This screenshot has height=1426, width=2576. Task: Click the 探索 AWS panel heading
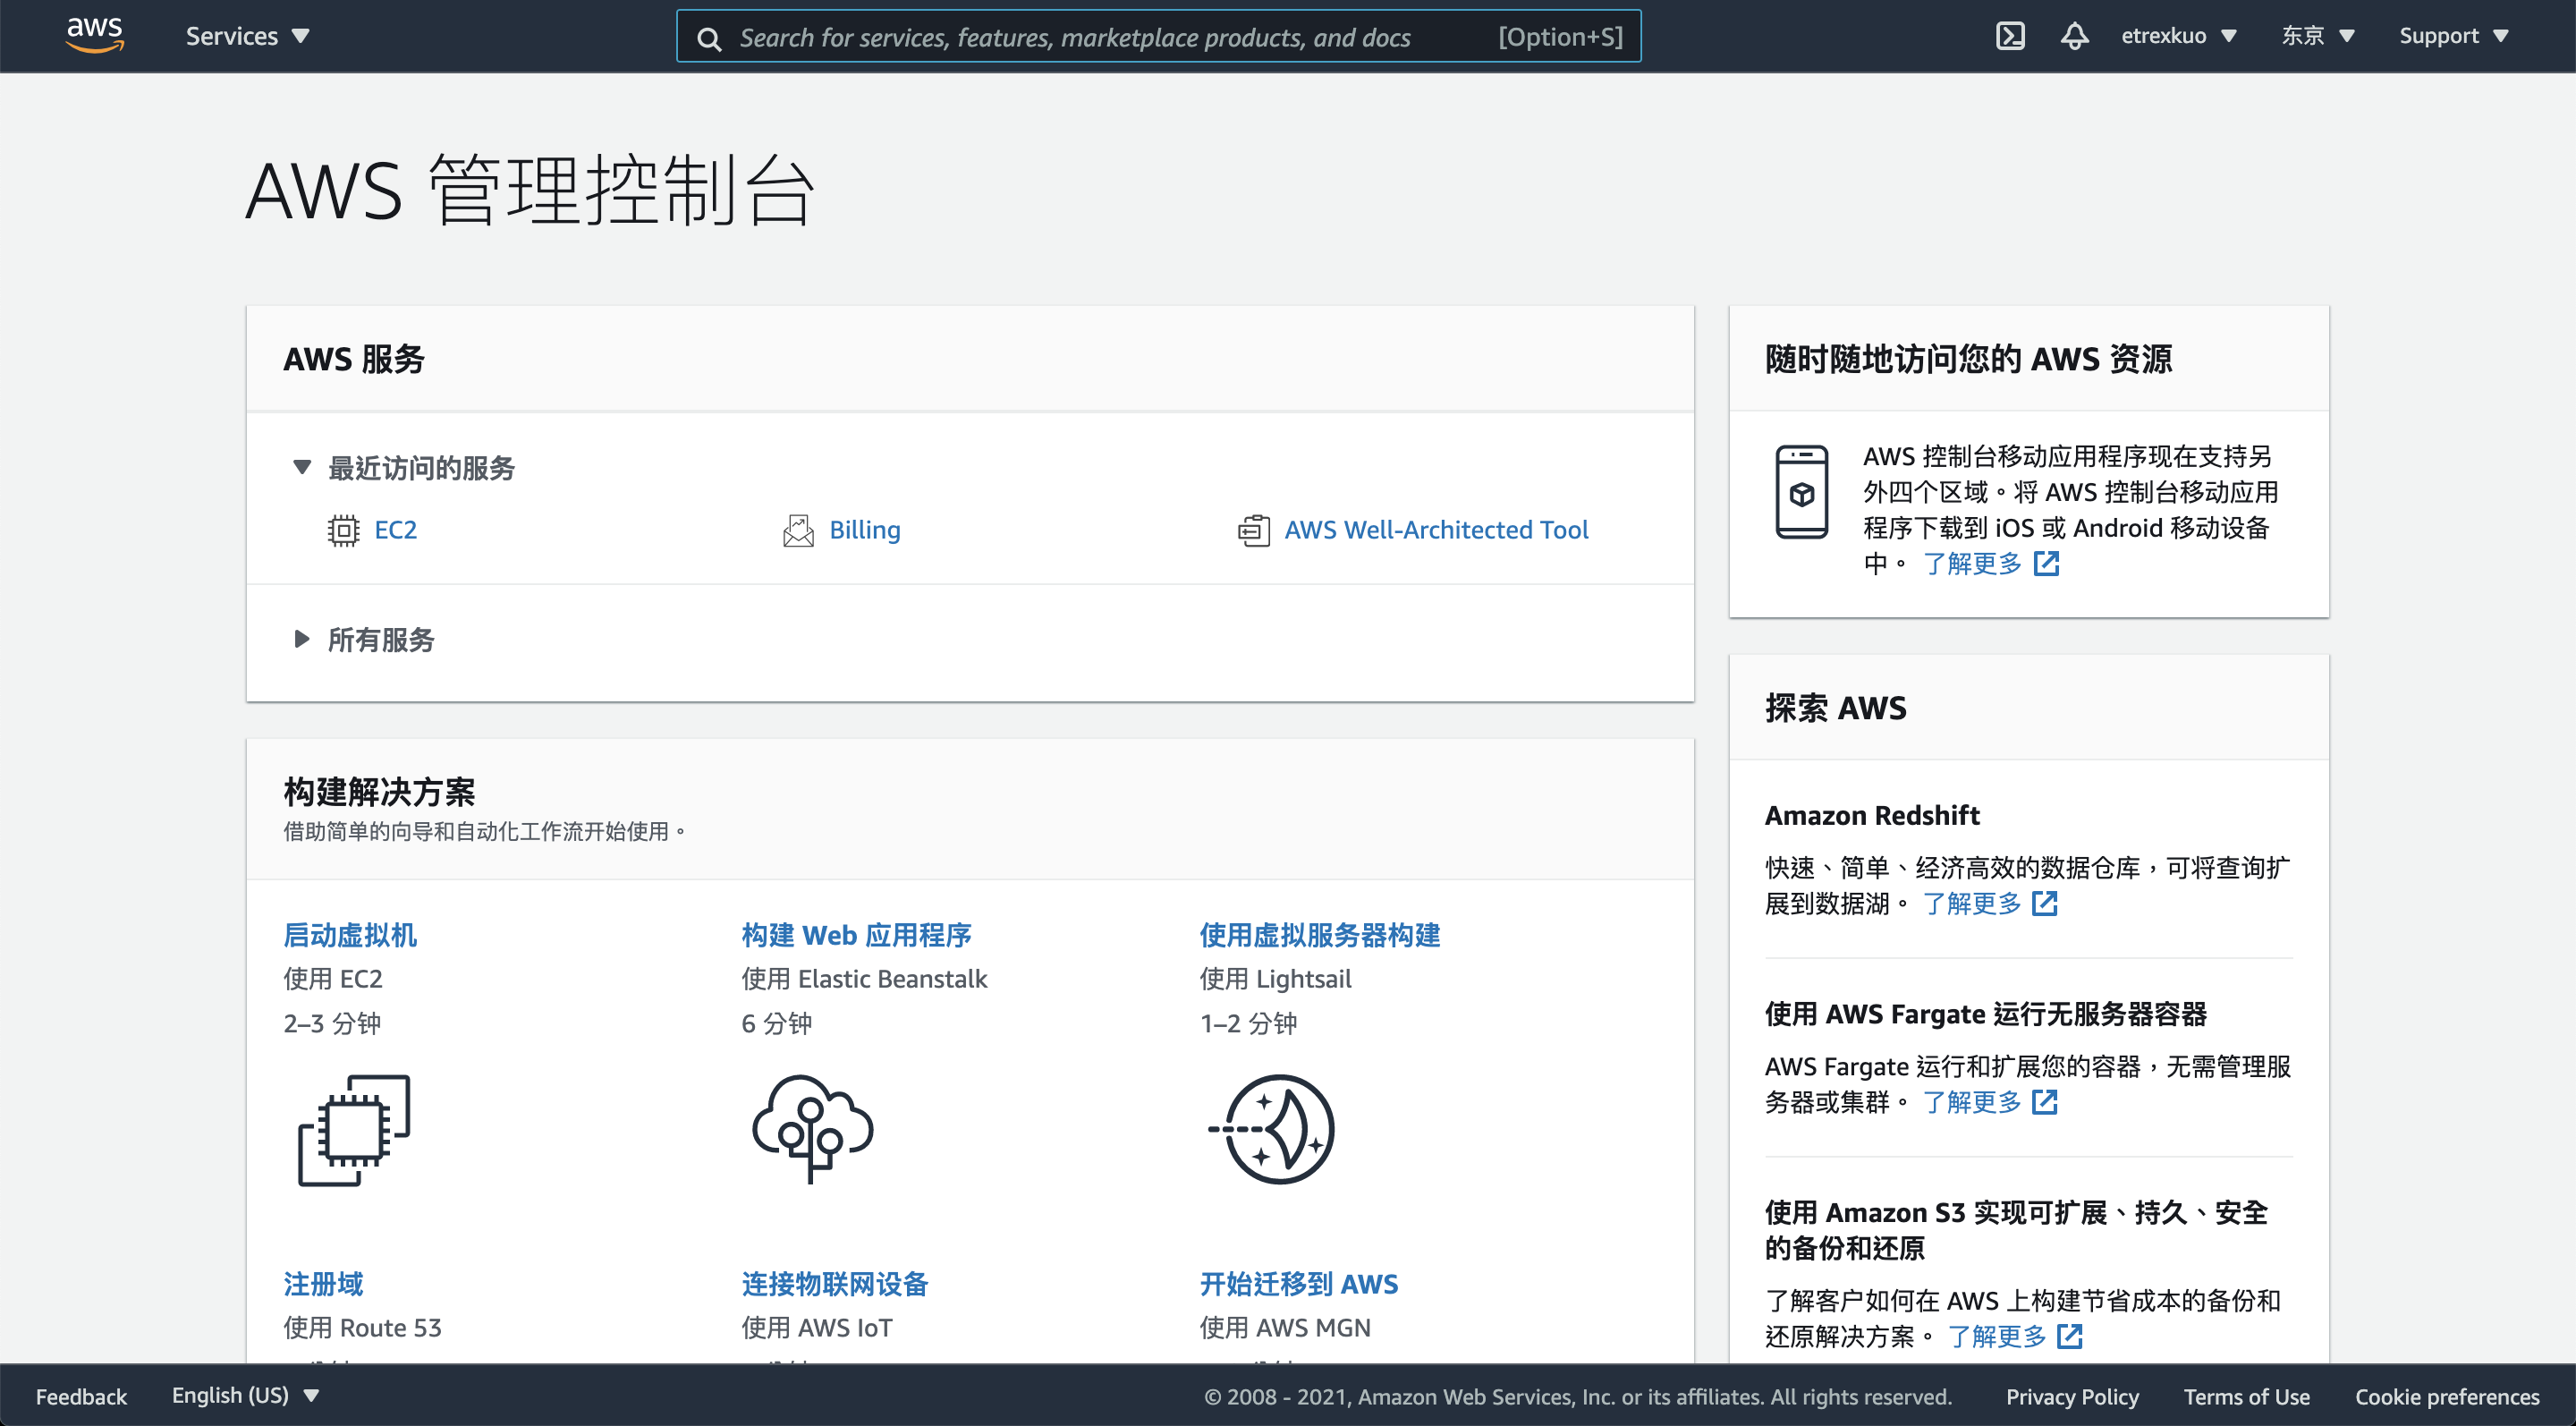tap(1835, 708)
